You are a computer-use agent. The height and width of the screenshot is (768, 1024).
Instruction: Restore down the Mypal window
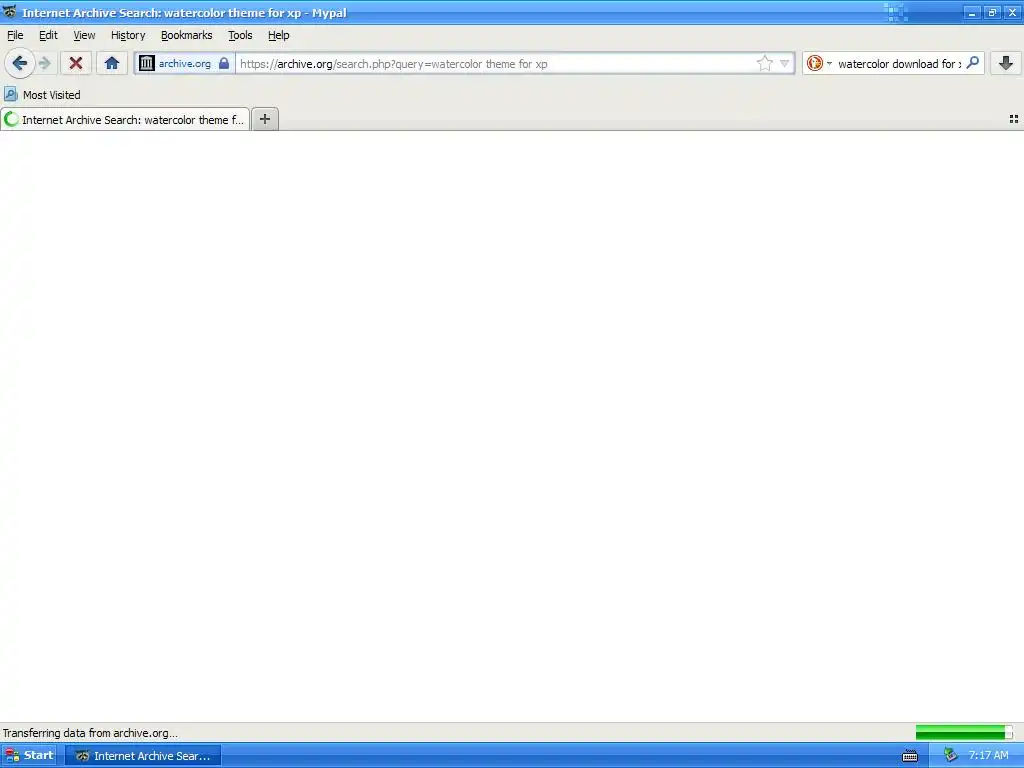(993, 12)
